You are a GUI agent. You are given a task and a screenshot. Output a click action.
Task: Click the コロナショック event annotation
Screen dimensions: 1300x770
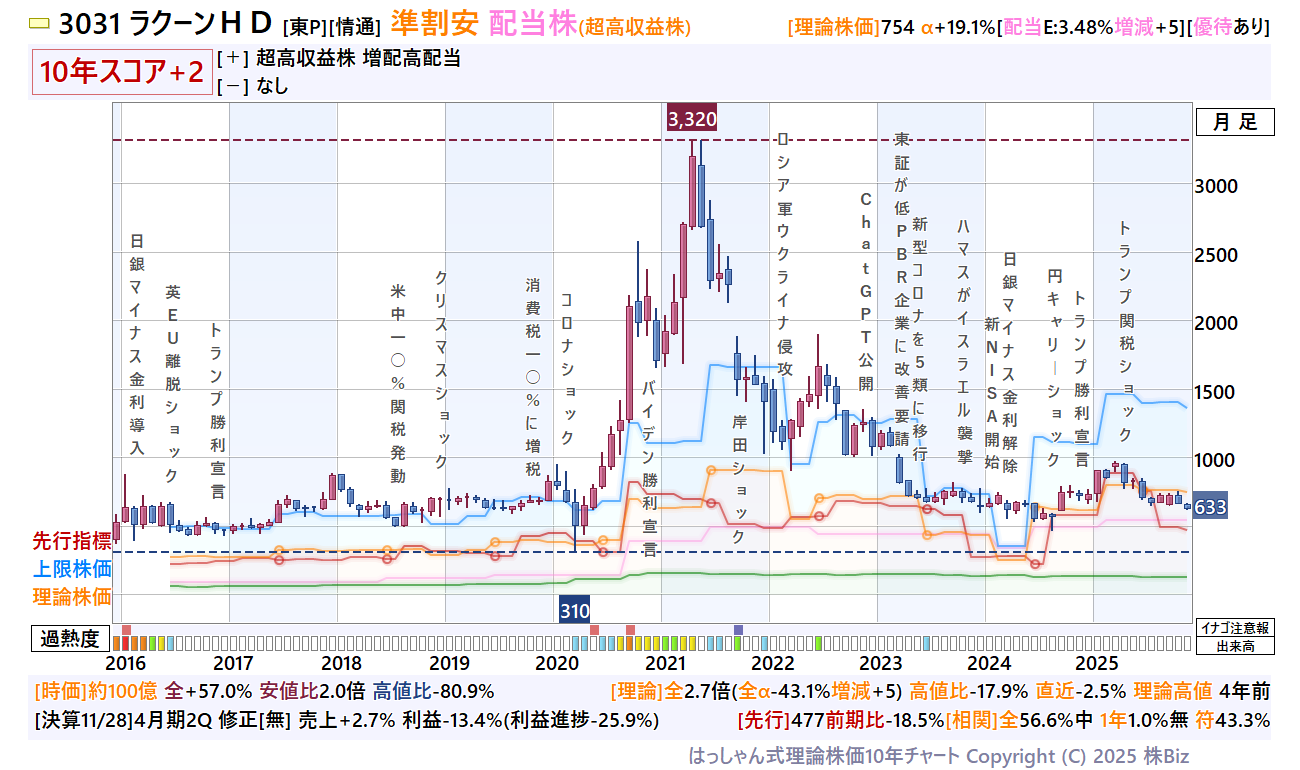click(567, 368)
